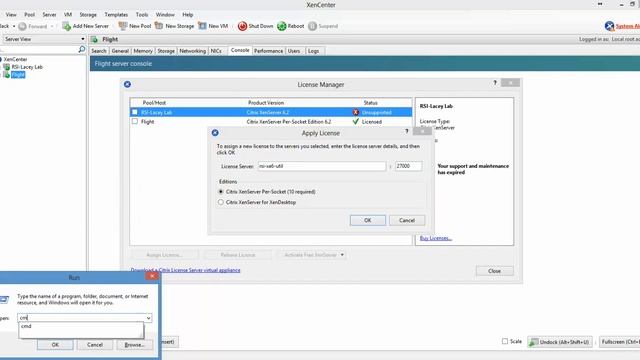Viewport: 640px width, 360px height.
Task: Click the Forward navigation arrow icon
Action: click(22, 26)
